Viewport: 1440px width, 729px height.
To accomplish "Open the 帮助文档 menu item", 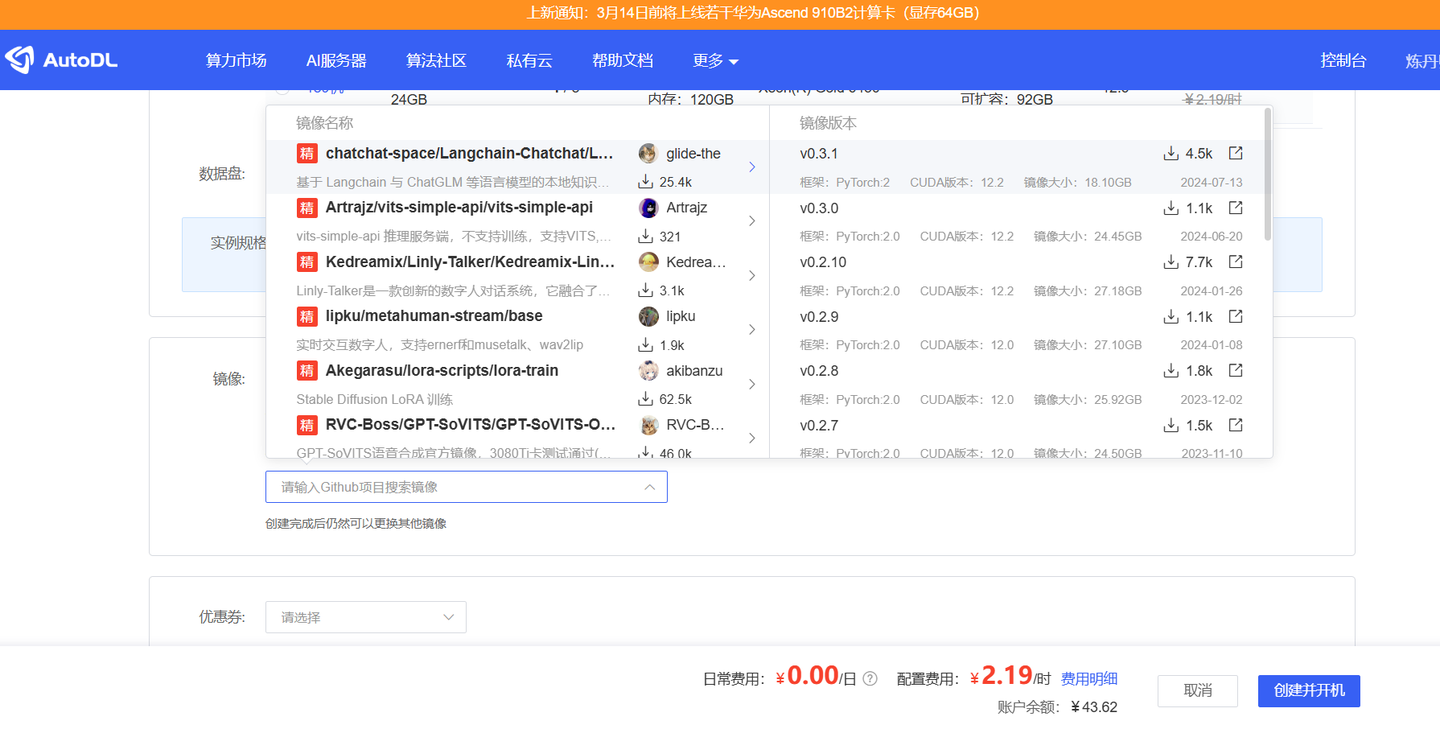I will click(x=622, y=60).
